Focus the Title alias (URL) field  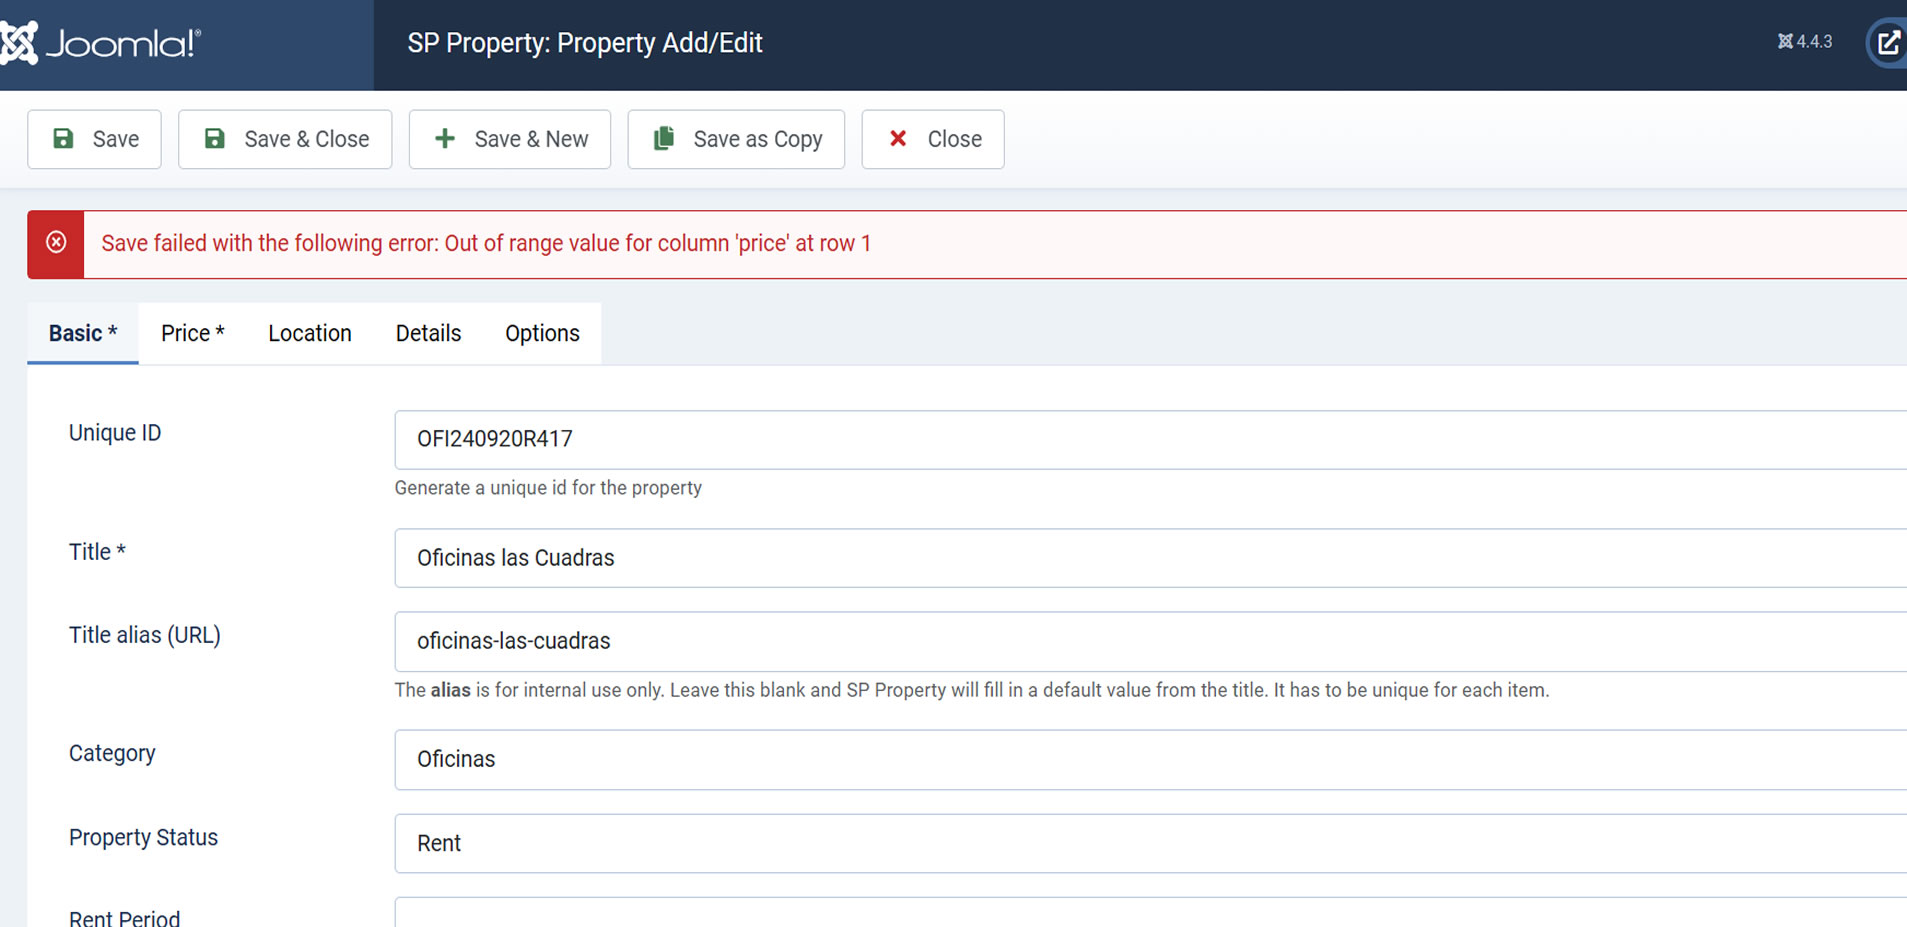1150,641
